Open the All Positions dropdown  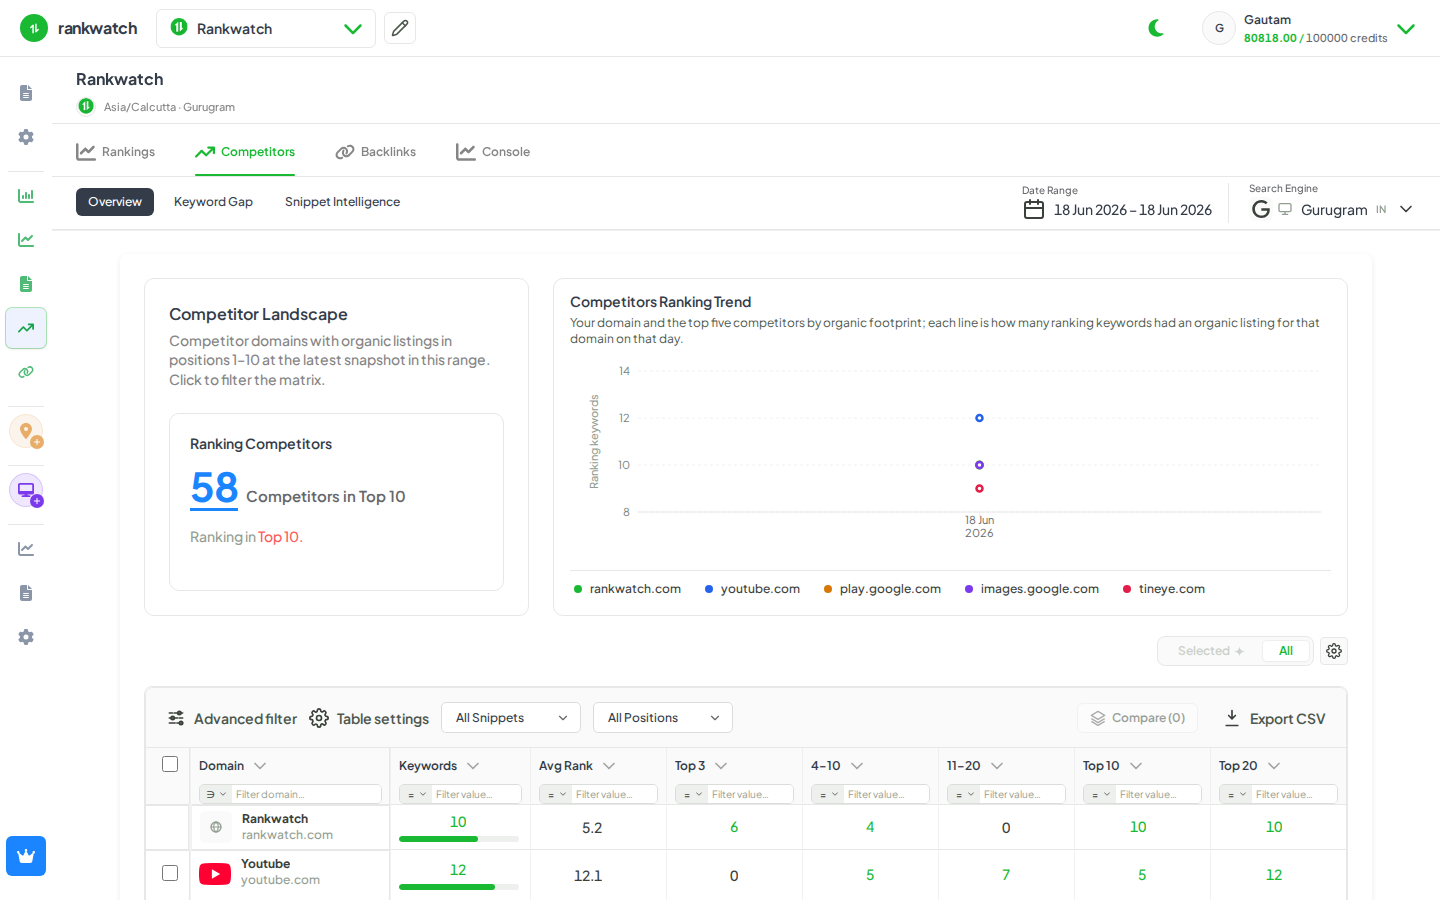pyautogui.click(x=663, y=718)
